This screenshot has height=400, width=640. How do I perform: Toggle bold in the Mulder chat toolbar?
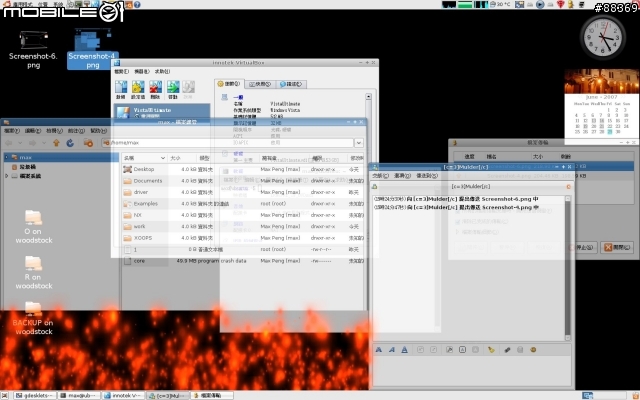click(379, 350)
